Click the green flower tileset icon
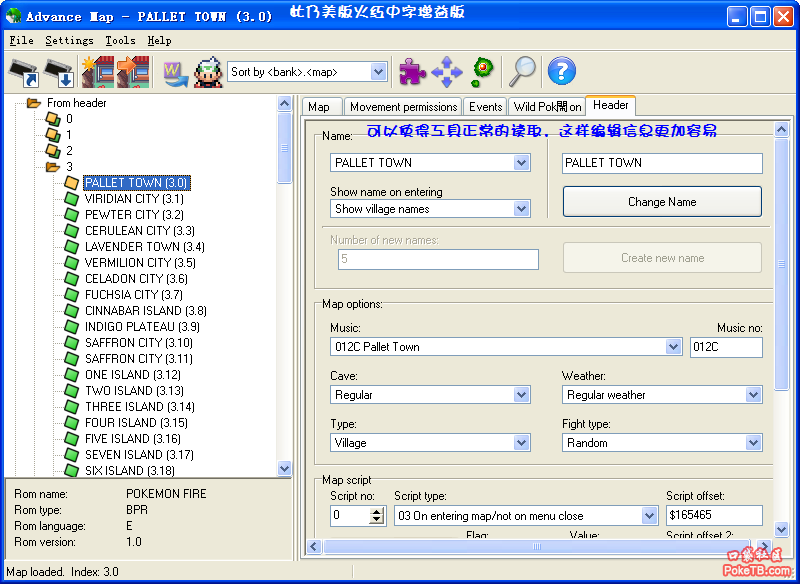This screenshot has height=584, width=800. (x=482, y=72)
